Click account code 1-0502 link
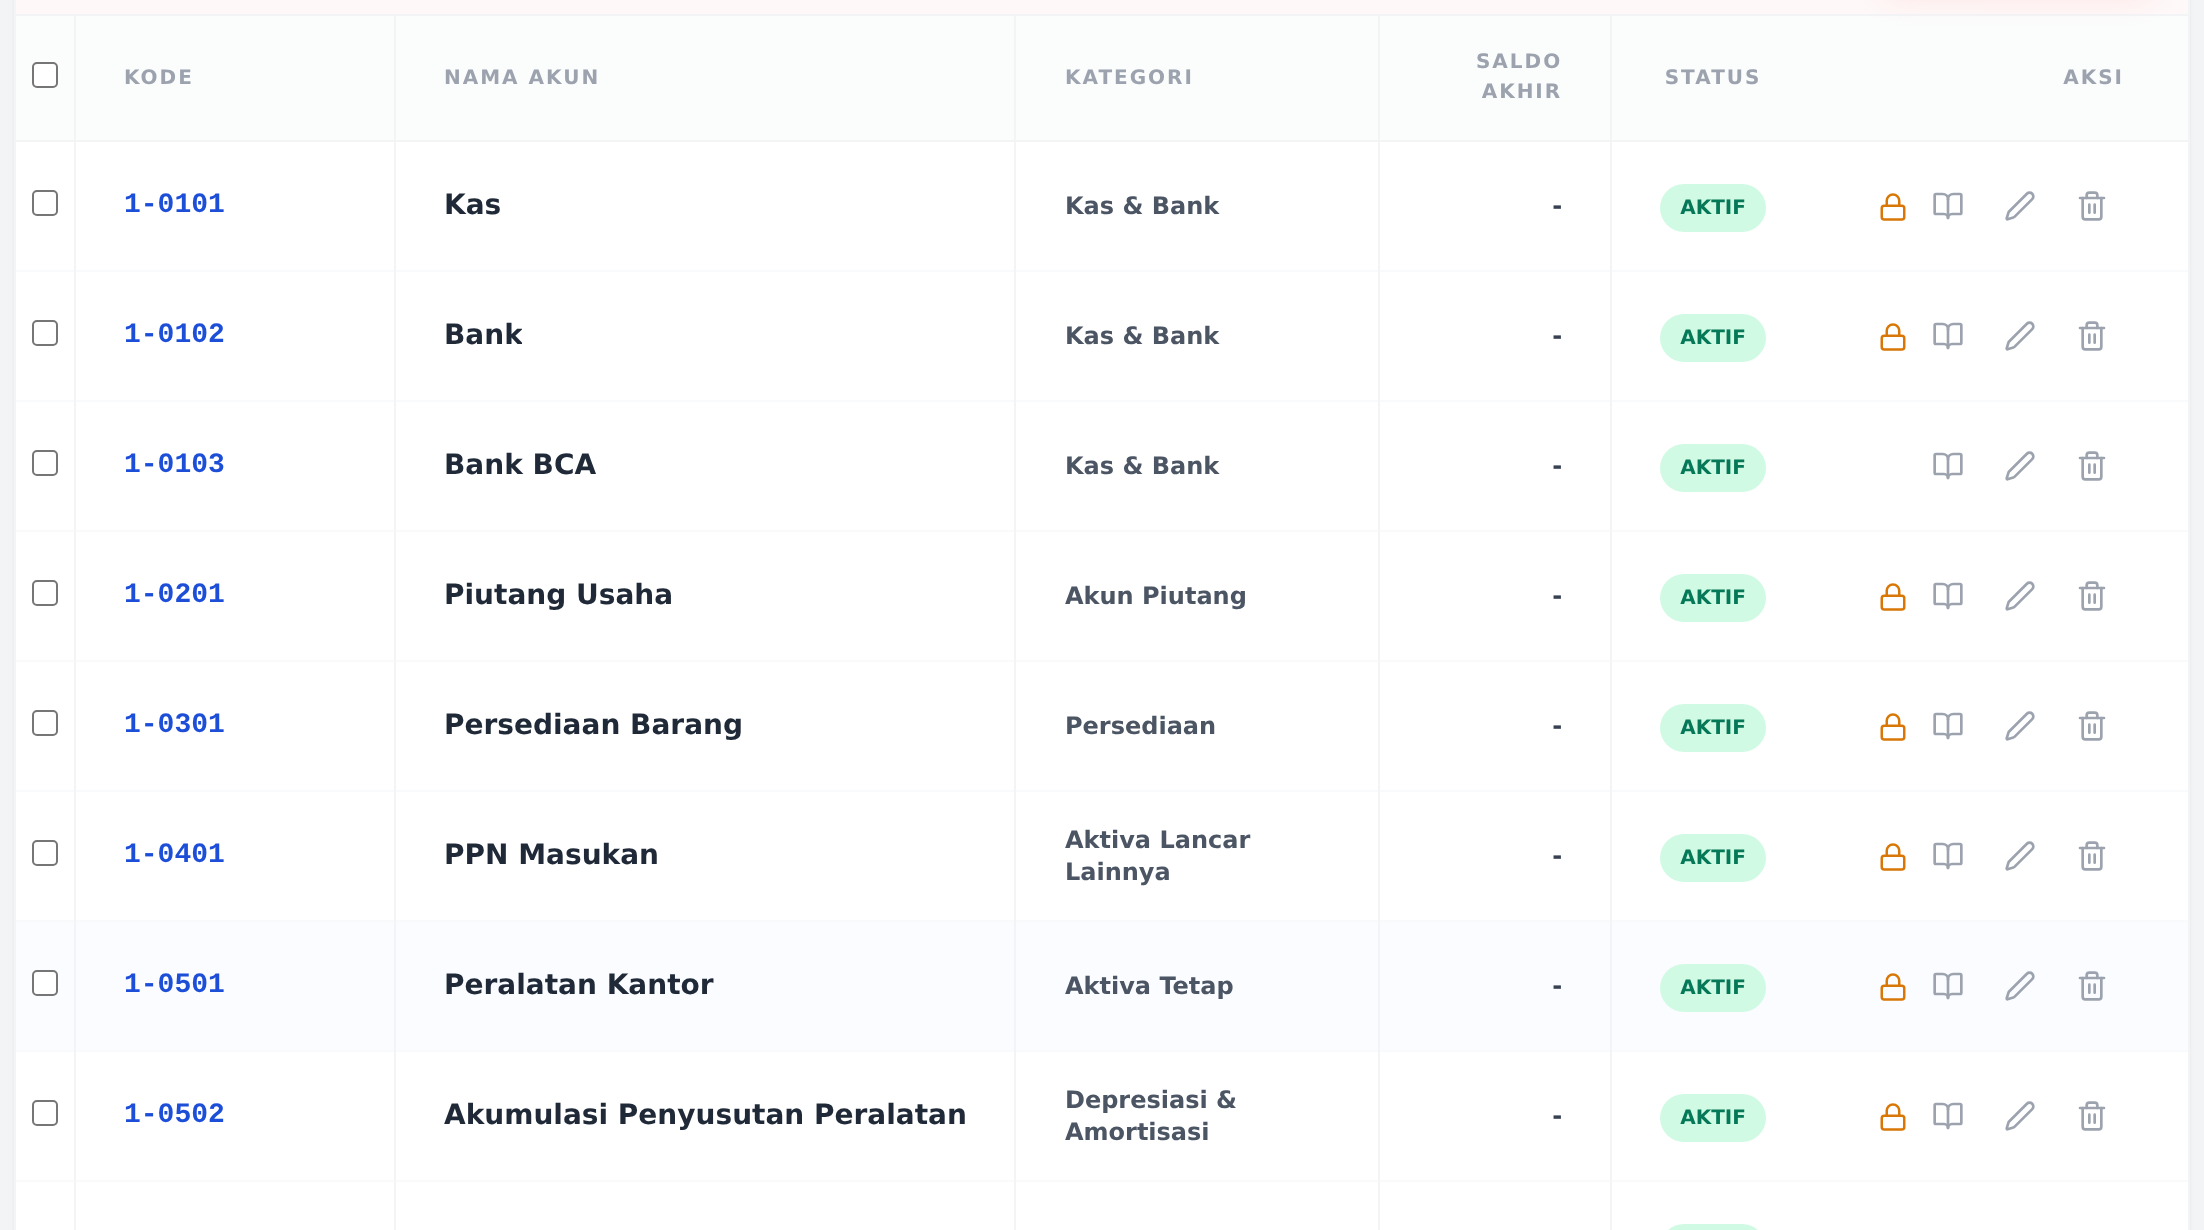Screen dimensions: 2204x1230 (174, 1114)
